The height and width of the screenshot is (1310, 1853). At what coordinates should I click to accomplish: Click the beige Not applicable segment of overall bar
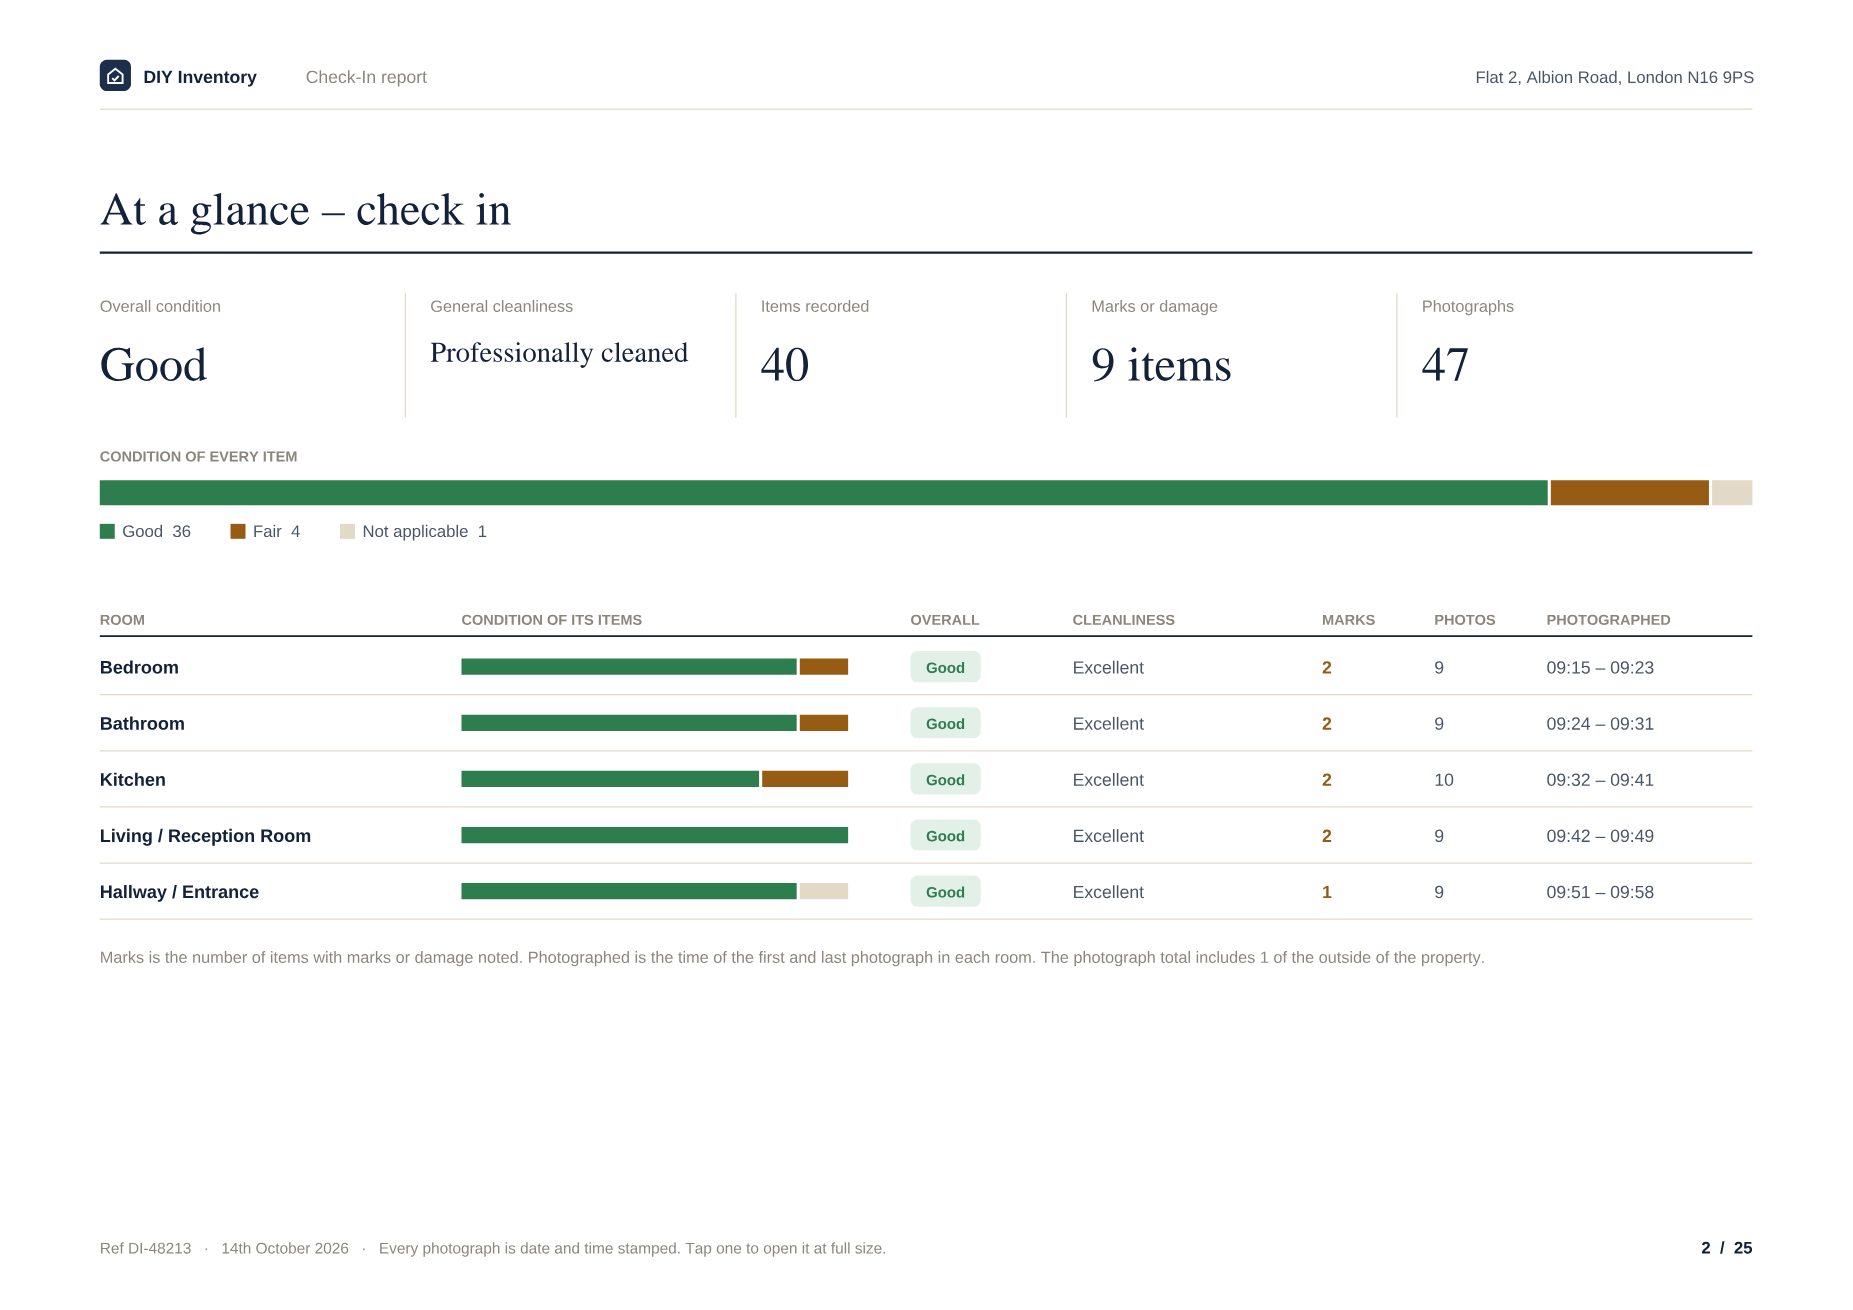pyautogui.click(x=1732, y=493)
